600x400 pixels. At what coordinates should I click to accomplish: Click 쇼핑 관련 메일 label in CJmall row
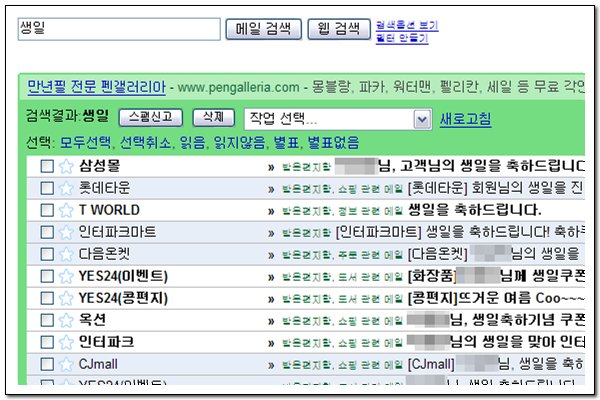pyautogui.click(x=370, y=366)
